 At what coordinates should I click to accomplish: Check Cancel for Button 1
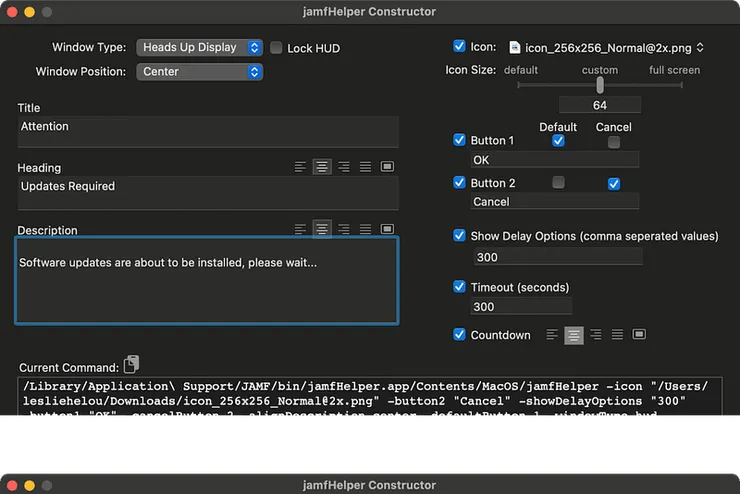[614, 142]
